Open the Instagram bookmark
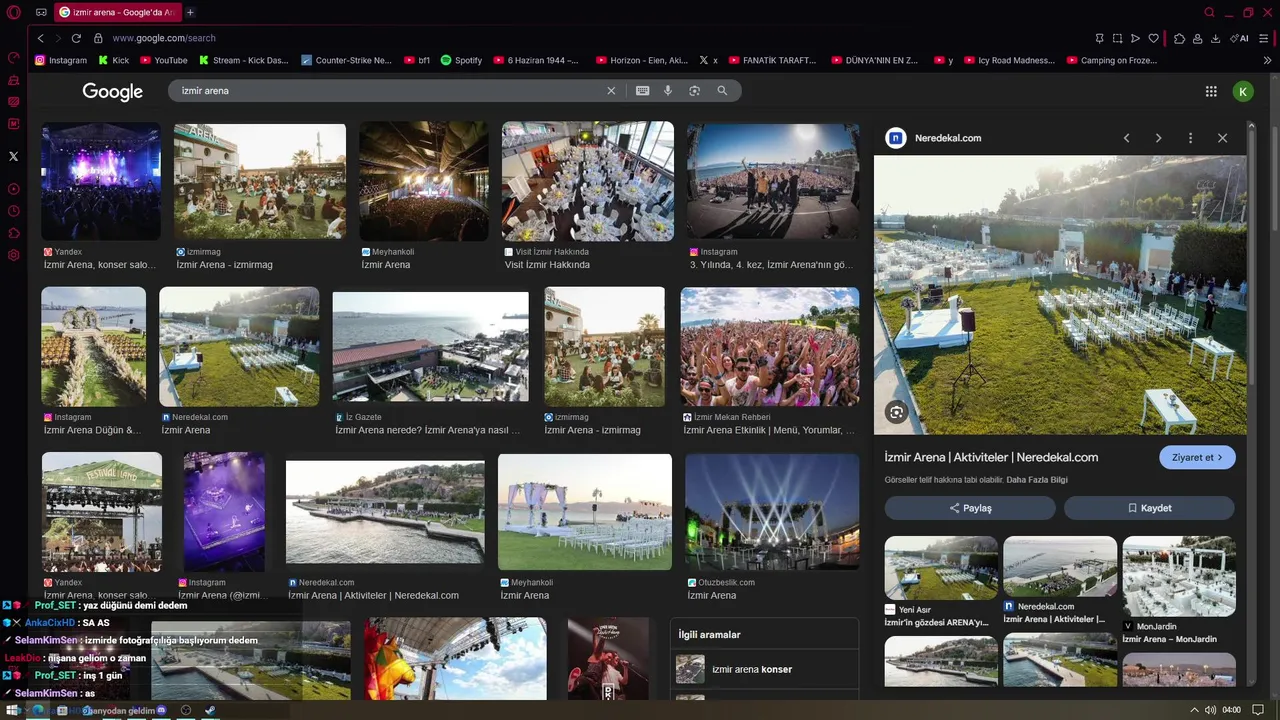The height and width of the screenshot is (720, 1280). [61, 60]
